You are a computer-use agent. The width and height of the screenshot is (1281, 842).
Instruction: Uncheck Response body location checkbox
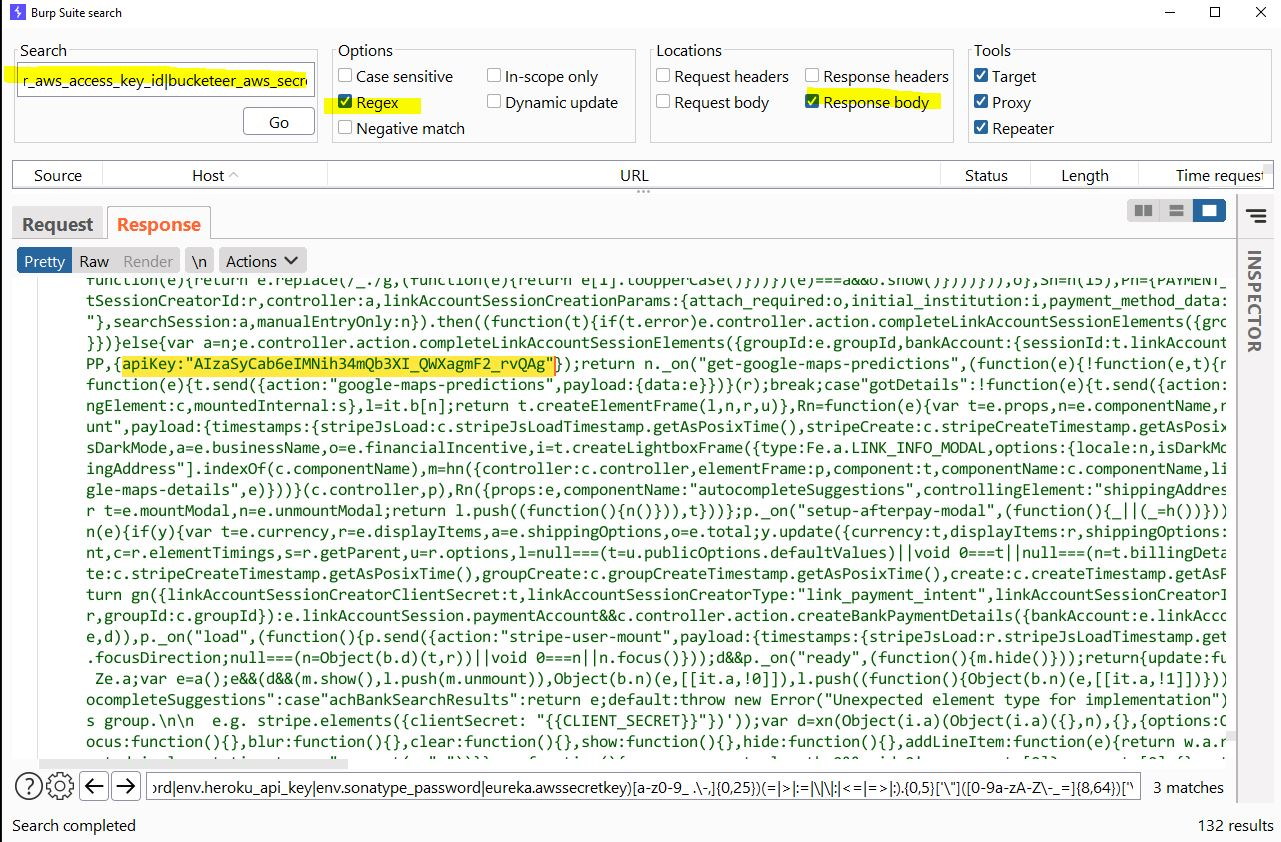(812, 102)
